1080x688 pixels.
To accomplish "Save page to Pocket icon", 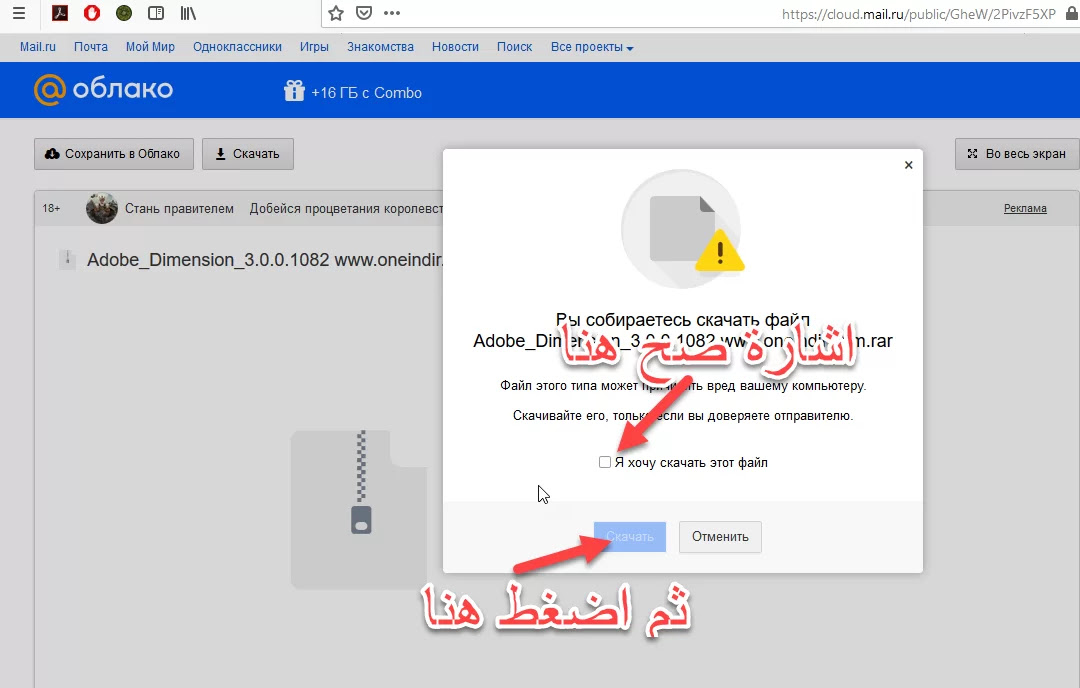I will pyautogui.click(x=364, y=13).
